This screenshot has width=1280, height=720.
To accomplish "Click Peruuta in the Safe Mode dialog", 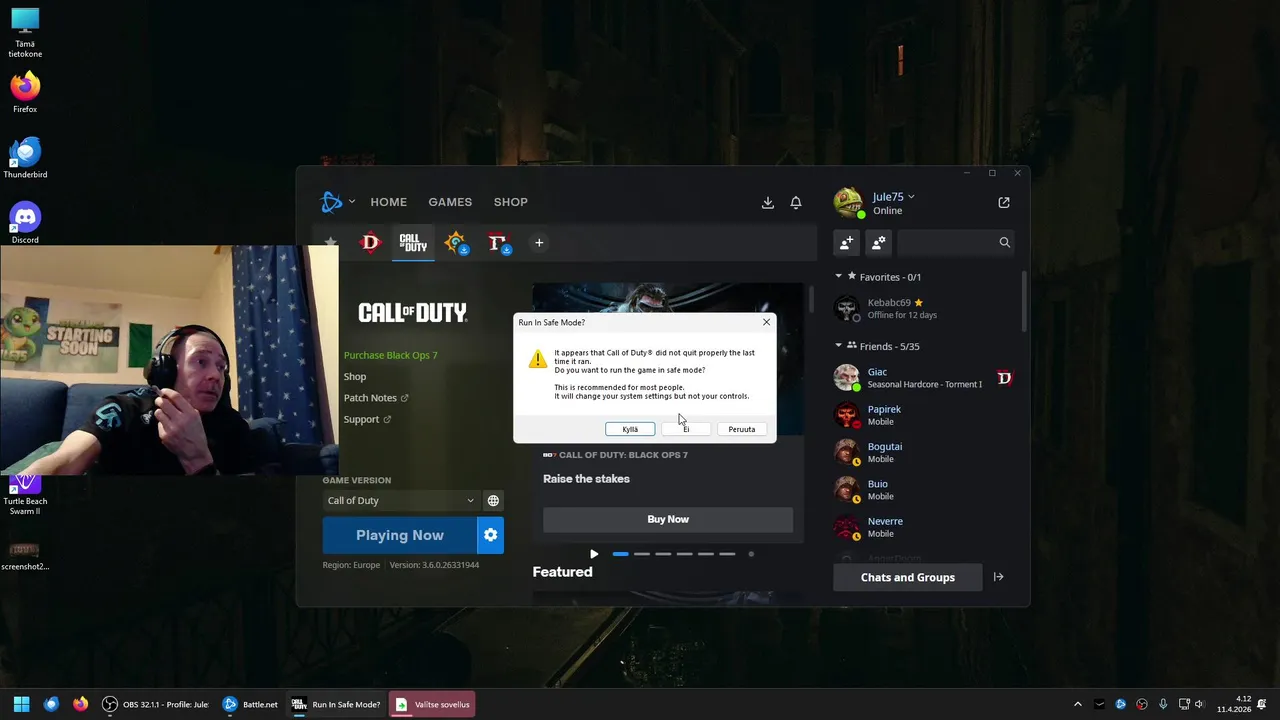I will click(742, 429).
